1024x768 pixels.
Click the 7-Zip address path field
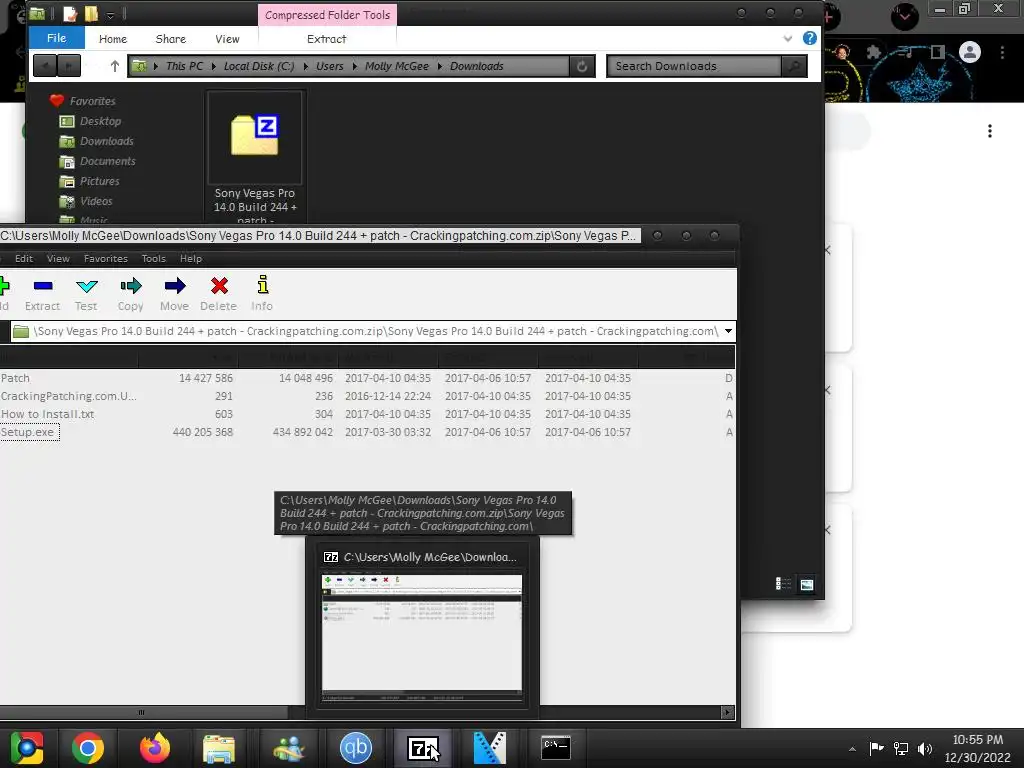point(374,331)
